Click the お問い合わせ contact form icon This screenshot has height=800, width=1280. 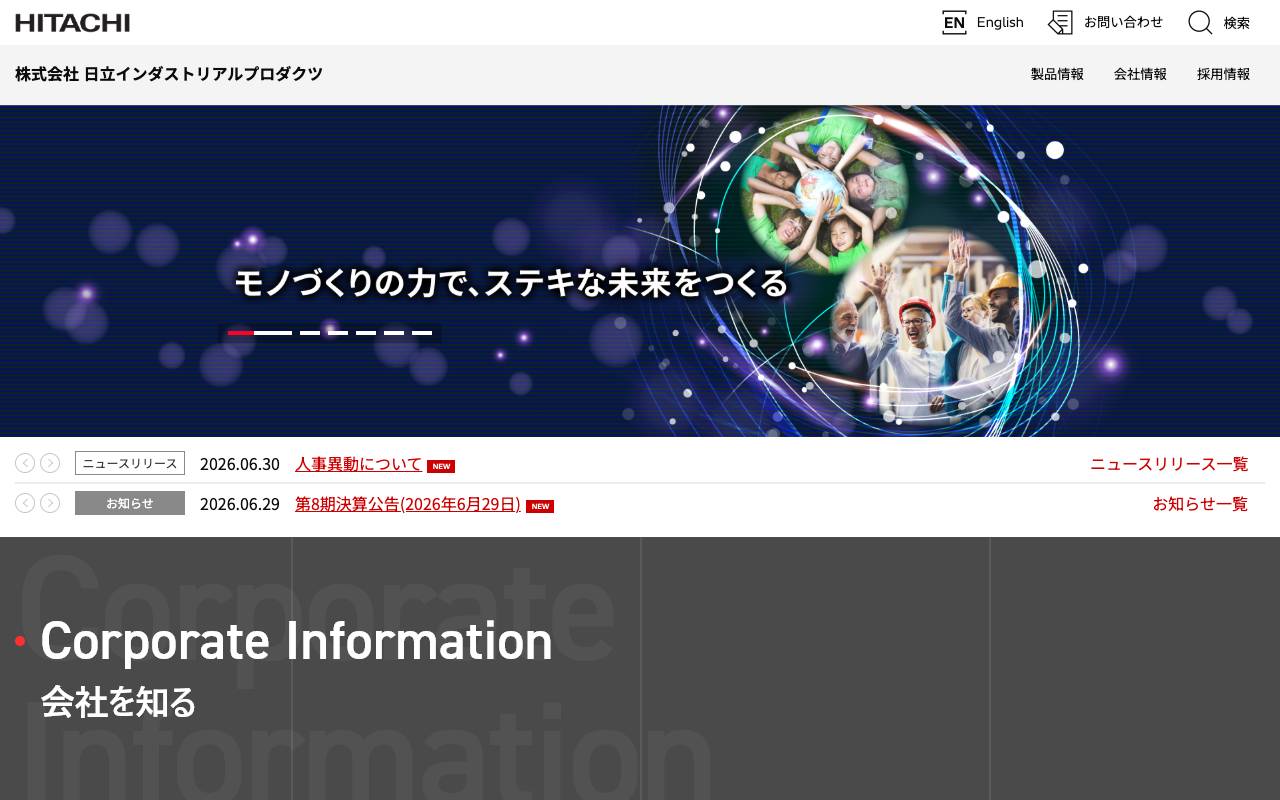point(1060,22)
